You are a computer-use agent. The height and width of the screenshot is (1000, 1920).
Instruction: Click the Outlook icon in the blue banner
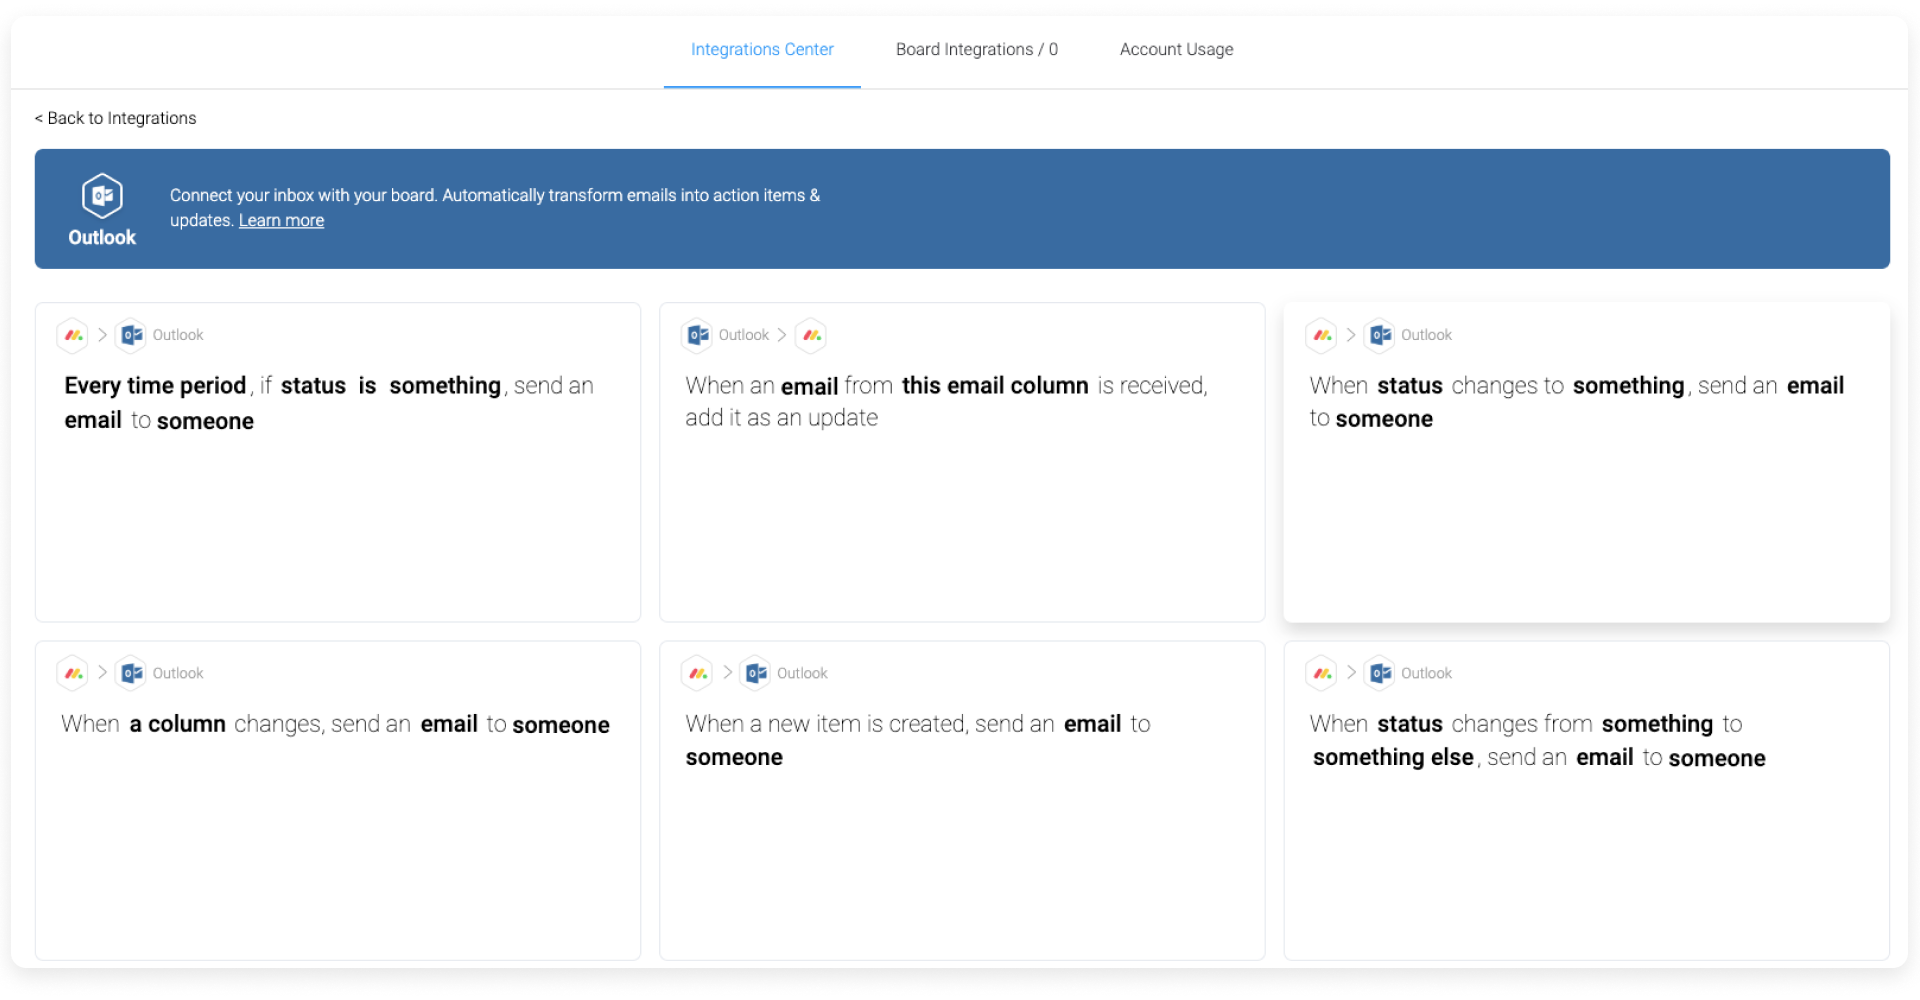102,196
